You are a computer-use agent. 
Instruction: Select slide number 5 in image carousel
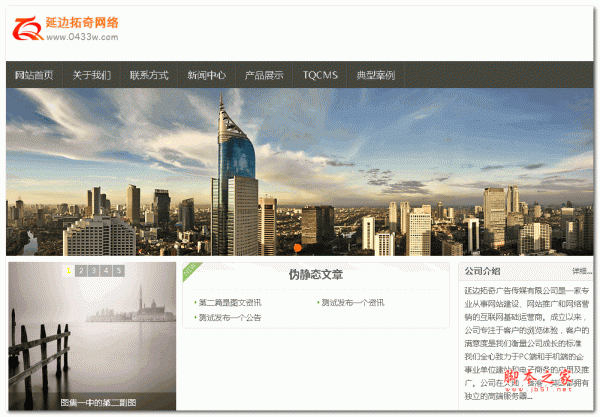click(x=119, y=271)
